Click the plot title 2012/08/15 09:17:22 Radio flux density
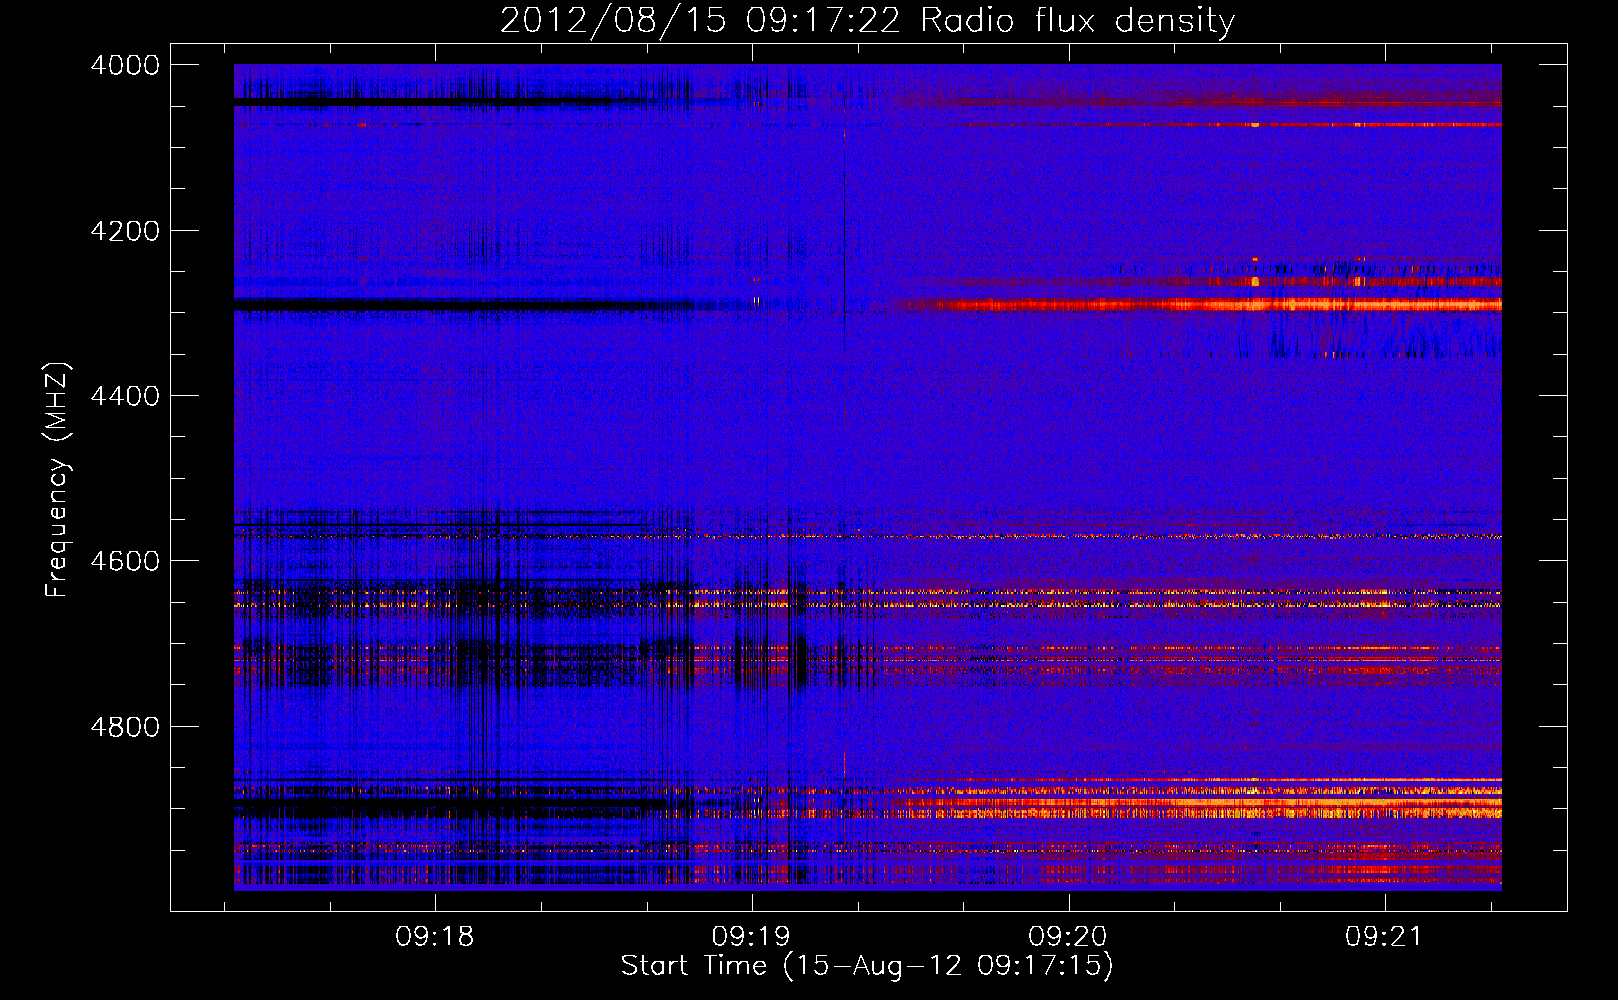 pos(867,20)
